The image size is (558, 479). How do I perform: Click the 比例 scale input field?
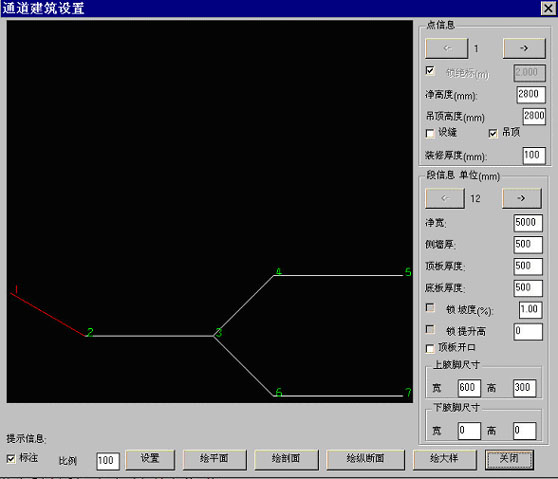pyautogui.click(x=108, y=461)
